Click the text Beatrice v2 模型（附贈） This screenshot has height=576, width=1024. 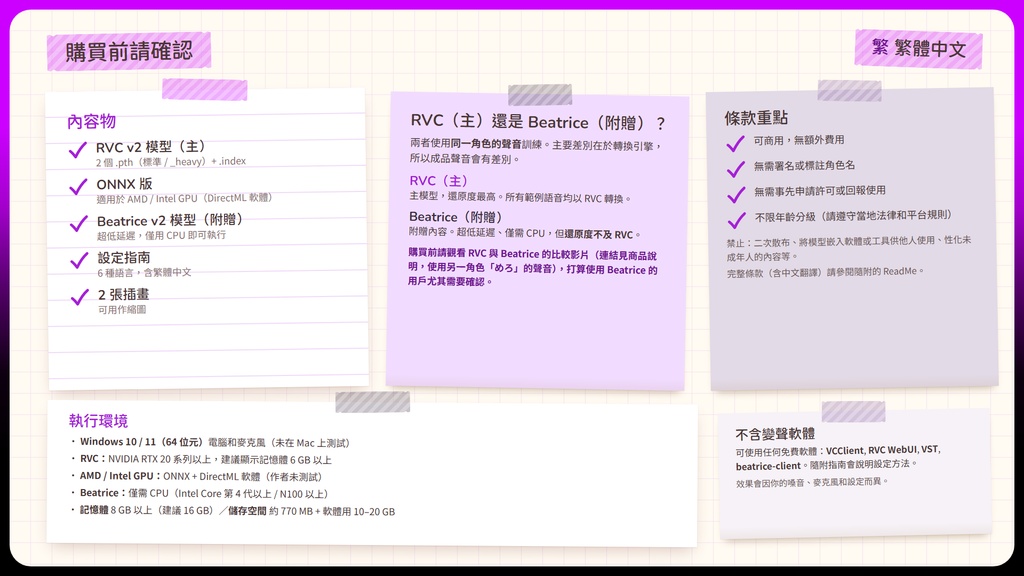click(170, 221)
